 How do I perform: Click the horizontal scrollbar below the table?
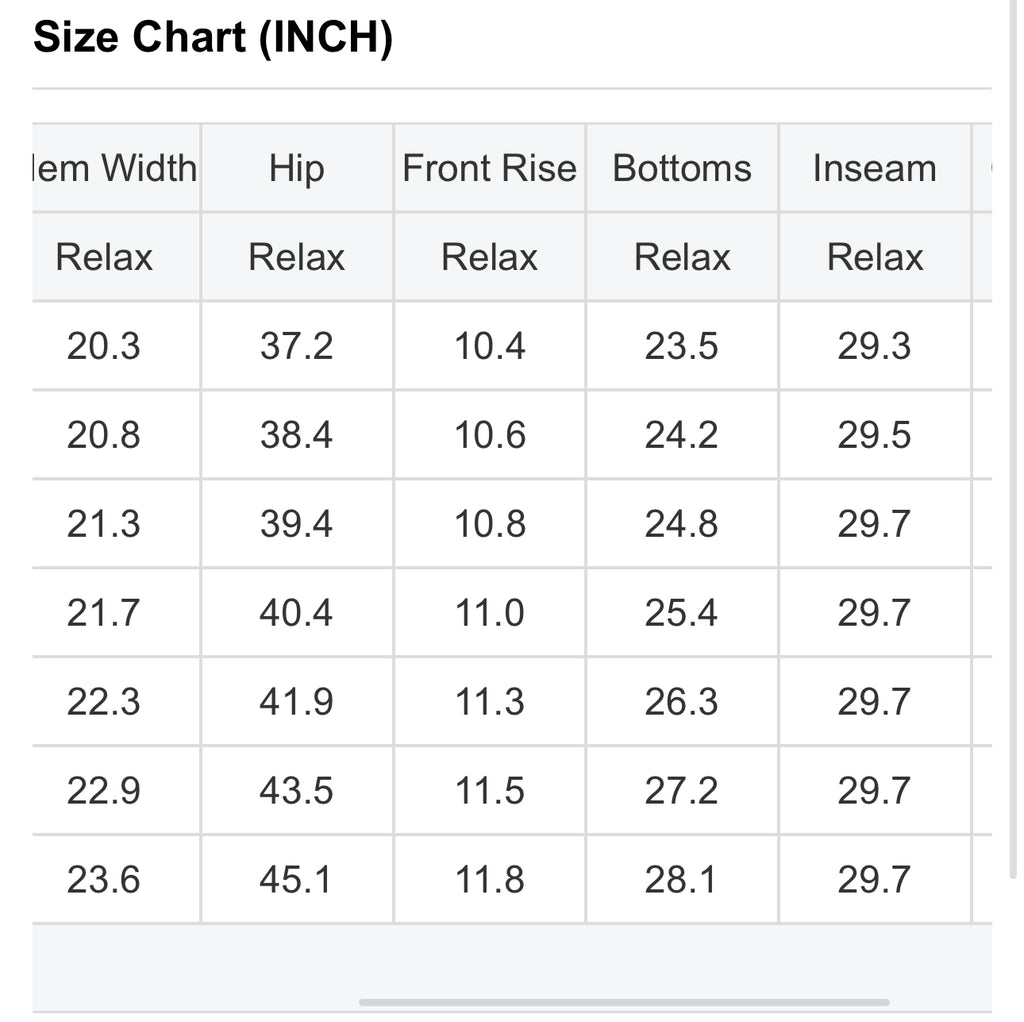pyautogui.click(x=623, y=1002)
